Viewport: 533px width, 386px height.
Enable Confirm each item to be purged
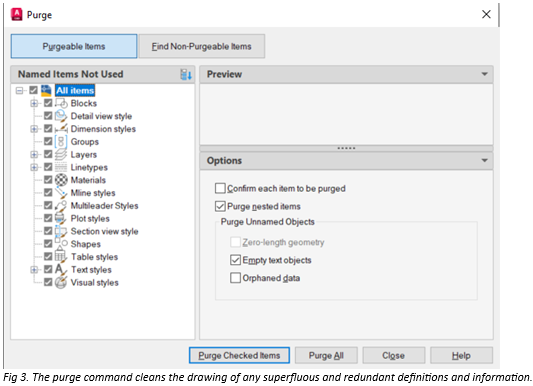point(220,188)
